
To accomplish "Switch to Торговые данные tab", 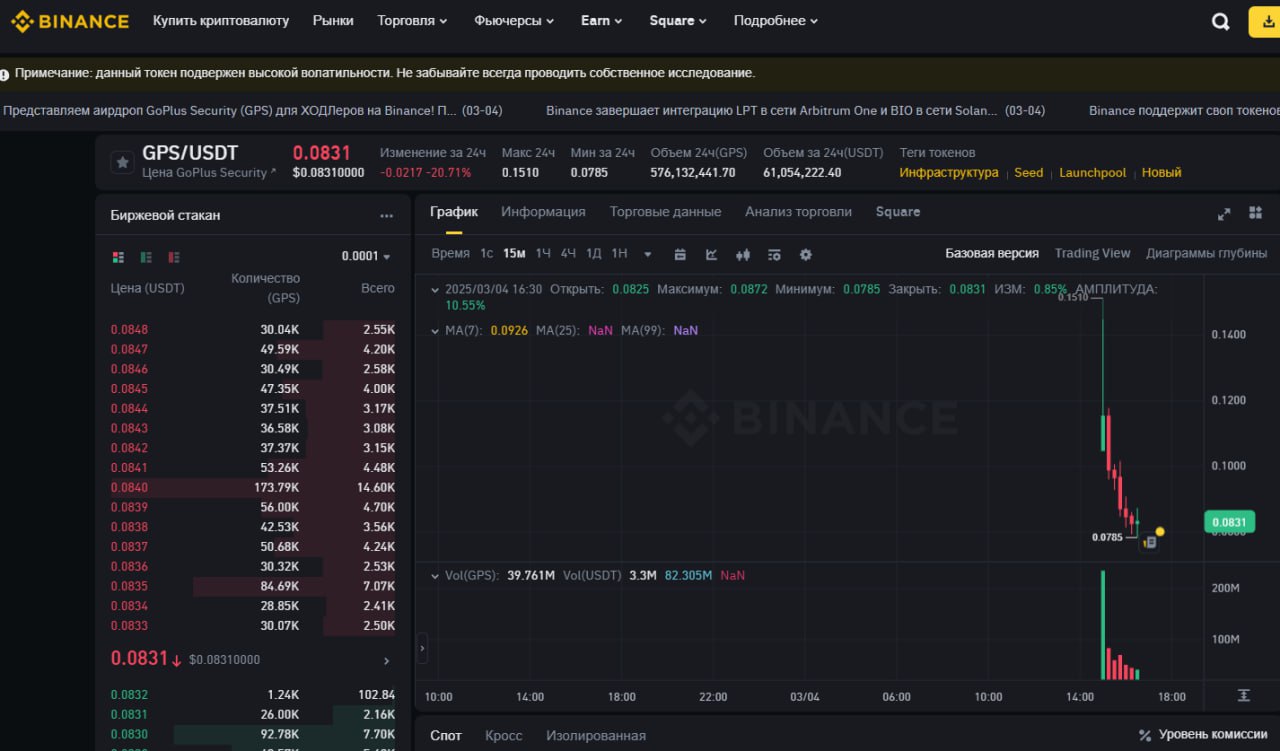I will pyautogui.click(x=665, y=212).
